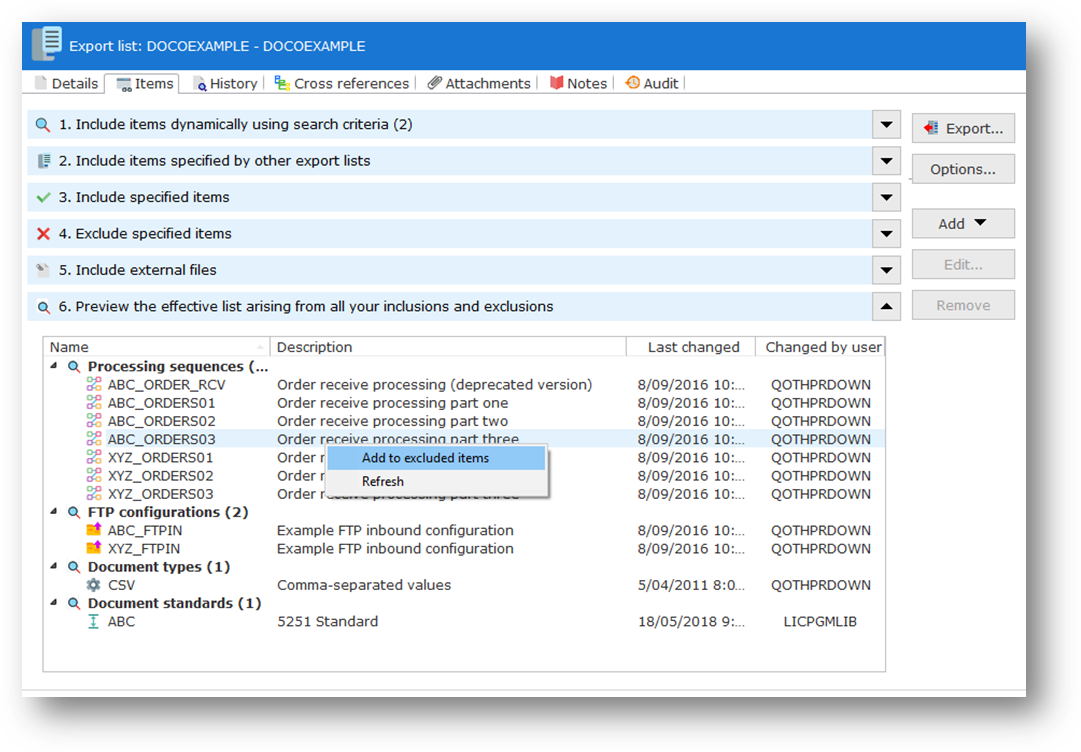This screenshot has height=752, width=1081.
Task: Open the Add dropdown button
Action: [962, 224]
